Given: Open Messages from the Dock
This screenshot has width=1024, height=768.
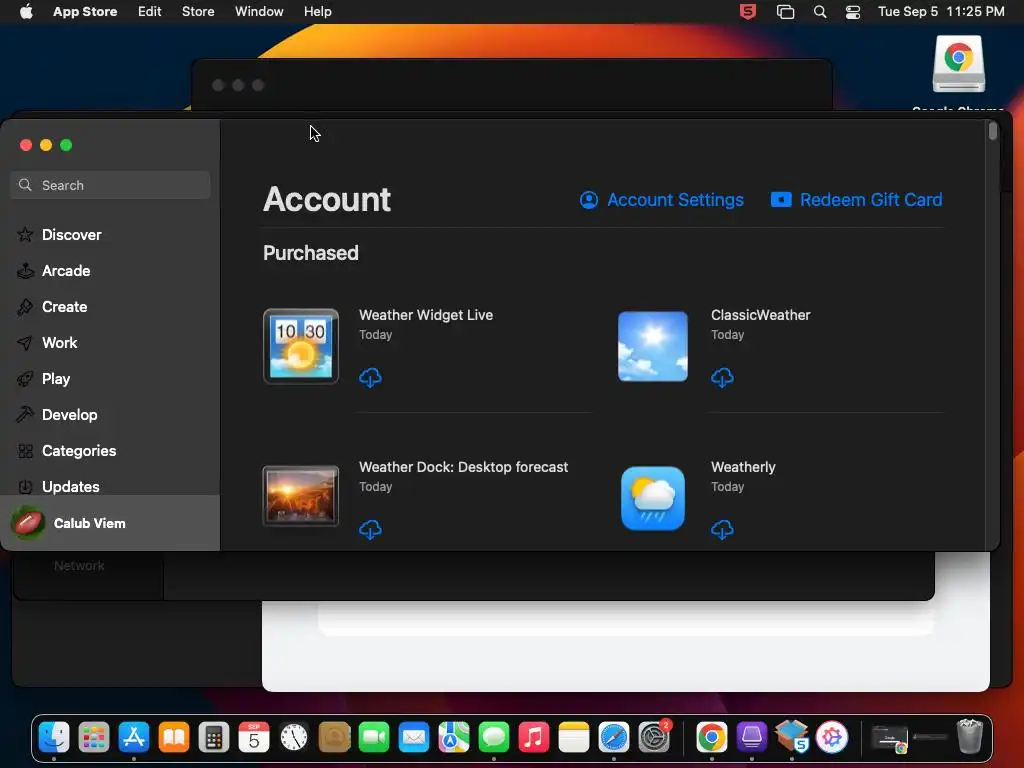Looking at the screenshot, I should pos(494,737).
